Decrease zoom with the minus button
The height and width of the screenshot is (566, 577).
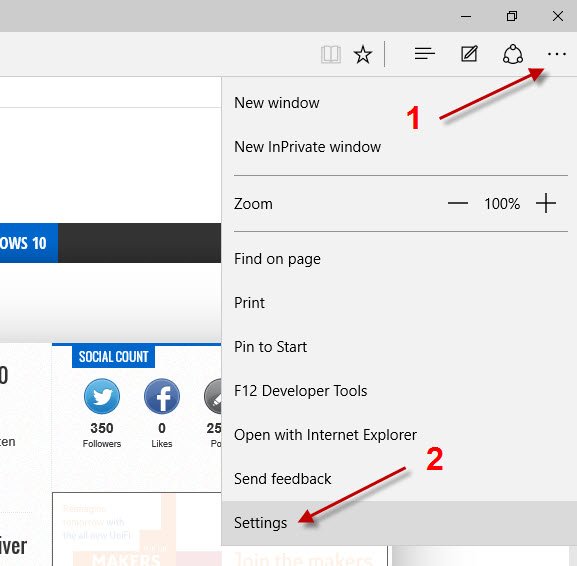click(x=458, y=203)
